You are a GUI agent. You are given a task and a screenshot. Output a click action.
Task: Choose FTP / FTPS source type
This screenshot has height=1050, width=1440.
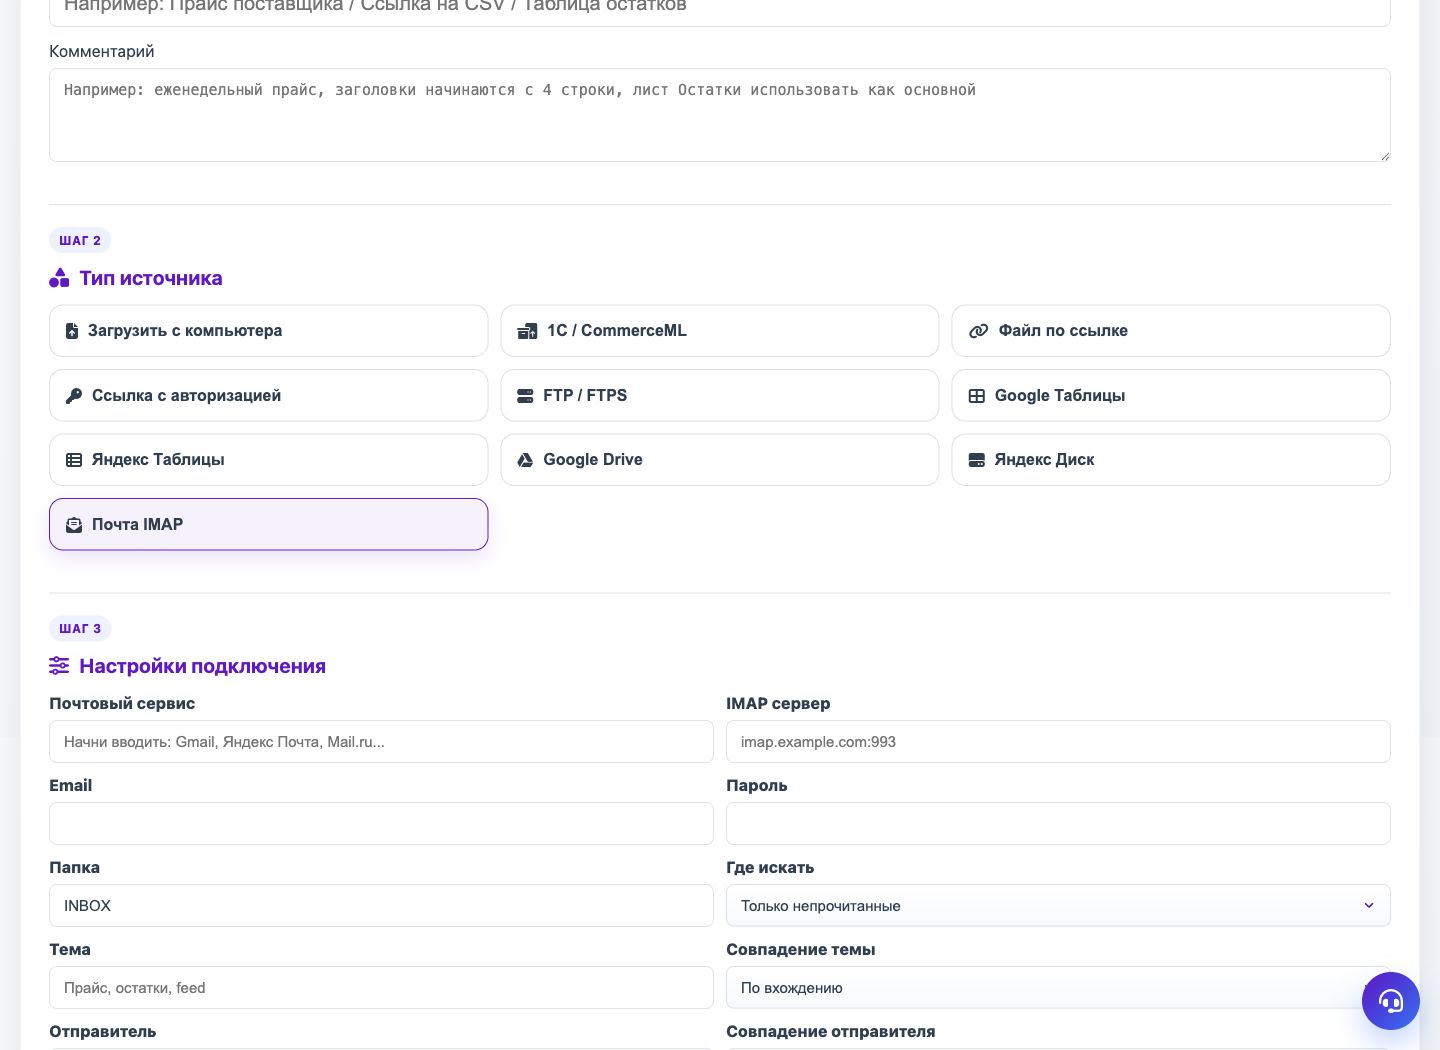(x=720, y=396)
